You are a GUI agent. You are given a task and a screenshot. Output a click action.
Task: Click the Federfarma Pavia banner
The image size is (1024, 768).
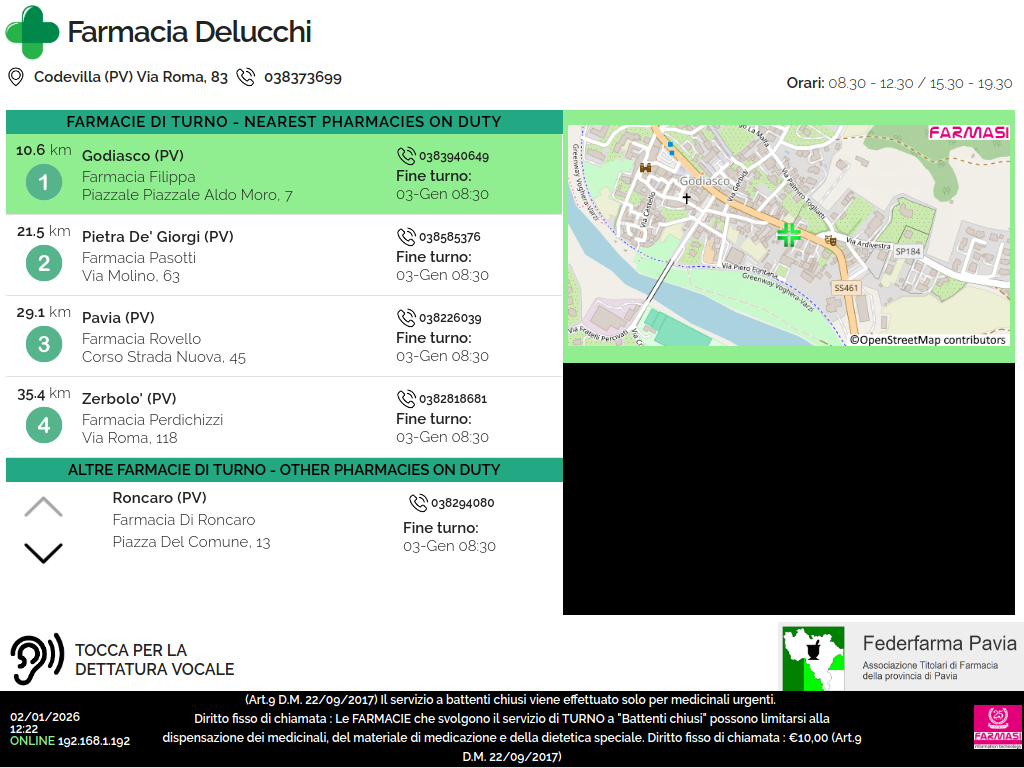pos(900,657)
